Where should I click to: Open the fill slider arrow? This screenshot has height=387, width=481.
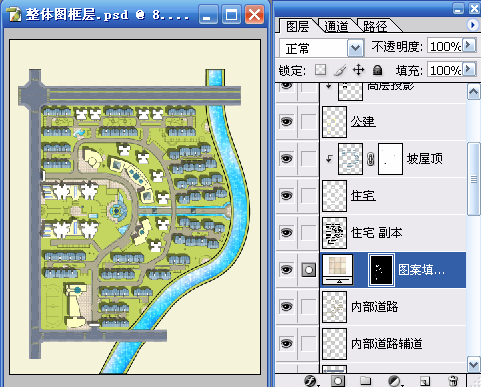[469, 69]
